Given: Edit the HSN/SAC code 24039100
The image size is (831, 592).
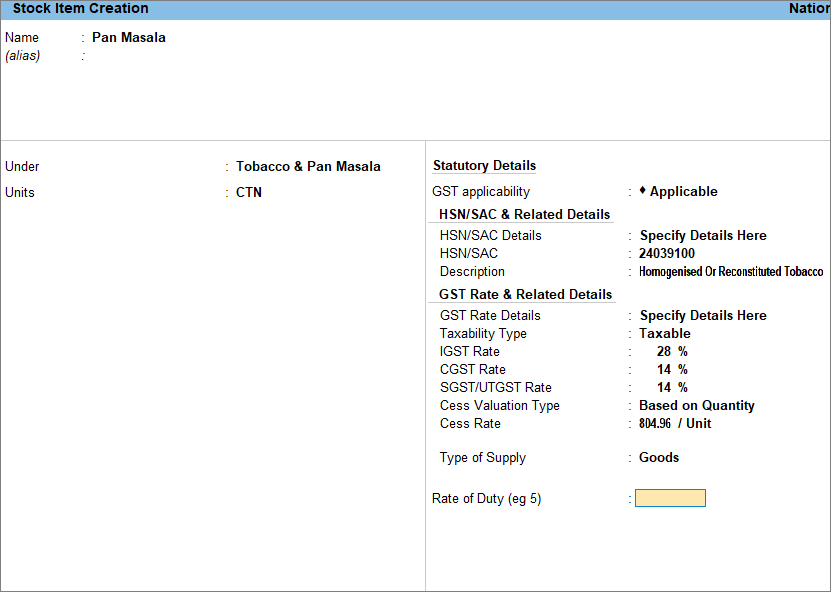Looking at the screenshot, I should (x=667, y=253).
